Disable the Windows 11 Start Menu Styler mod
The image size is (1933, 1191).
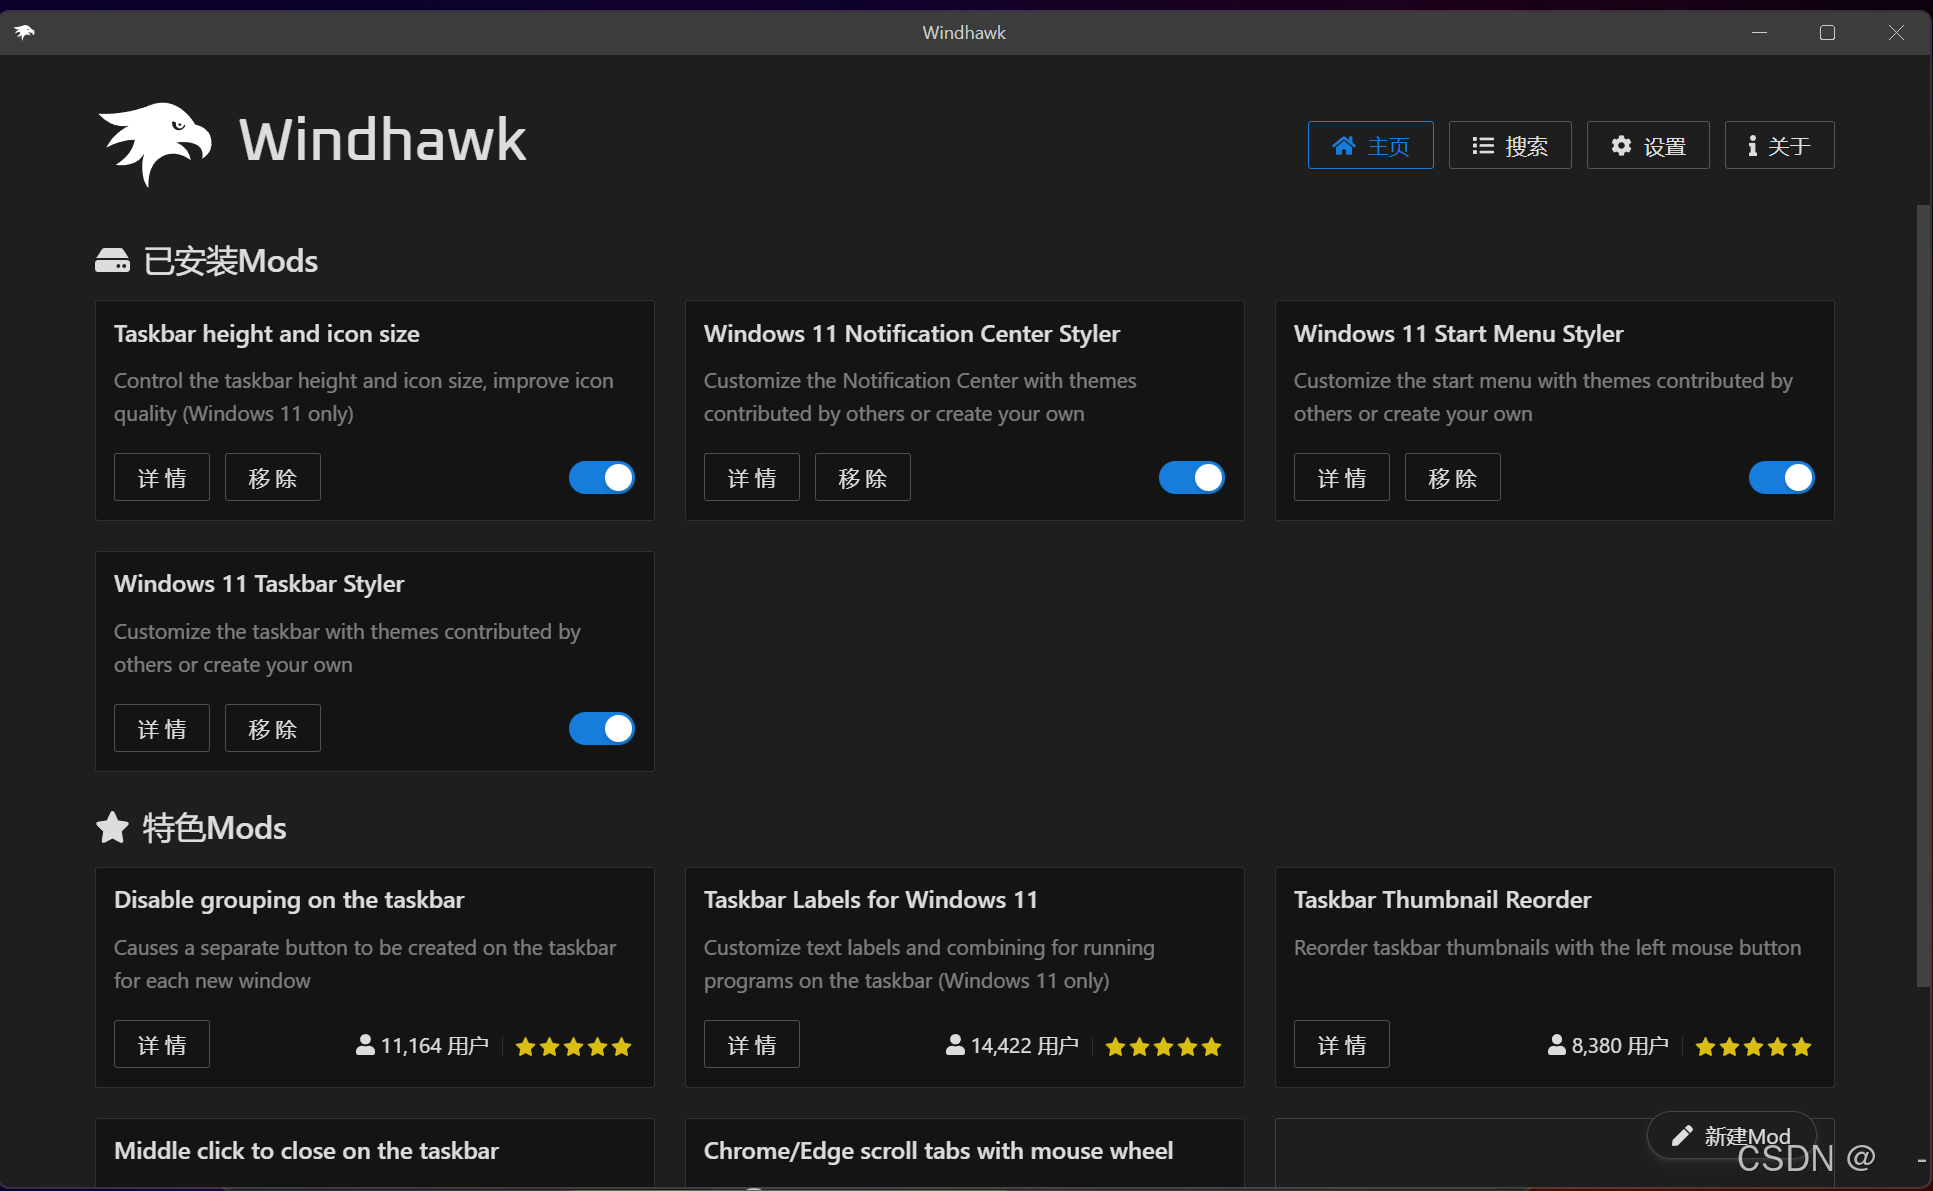click(1782, 477)
